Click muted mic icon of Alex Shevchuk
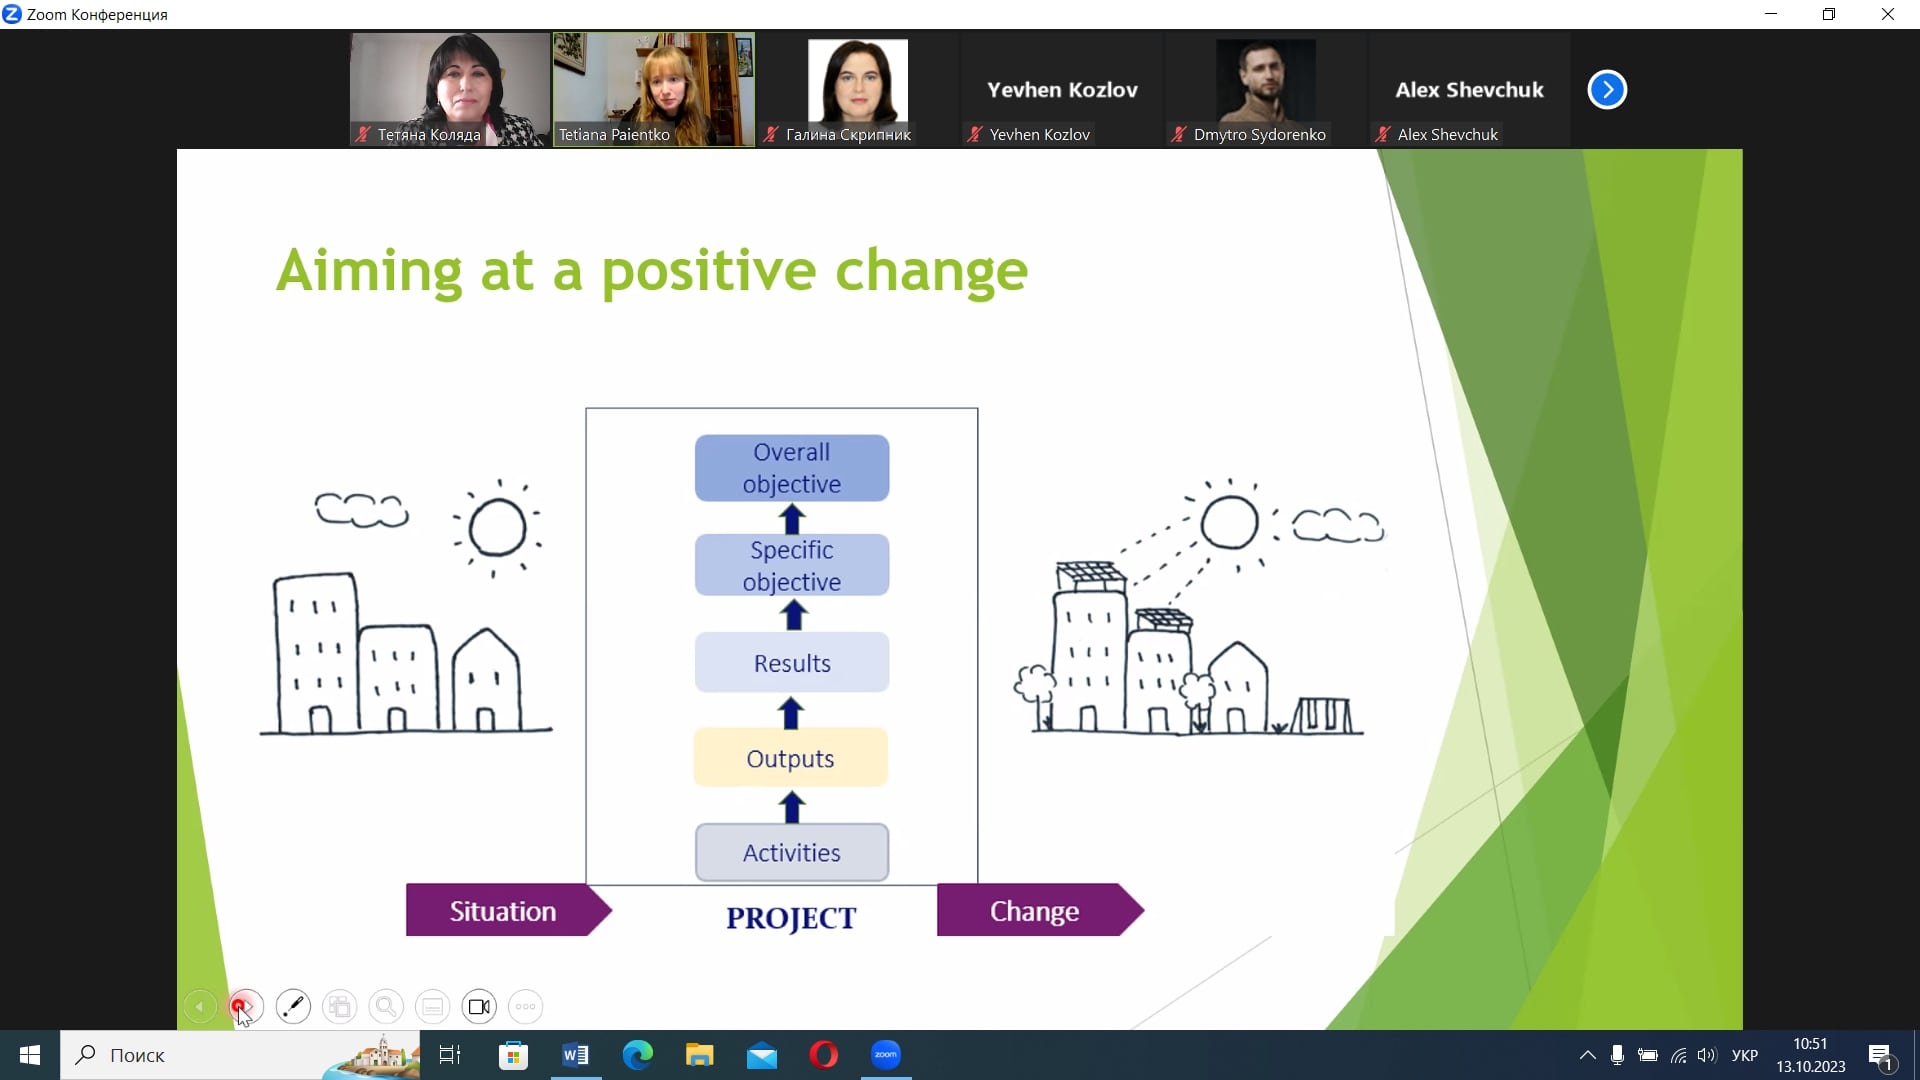The image size is (1920, 1080). pyautogui.click(x=1383, y=134)
